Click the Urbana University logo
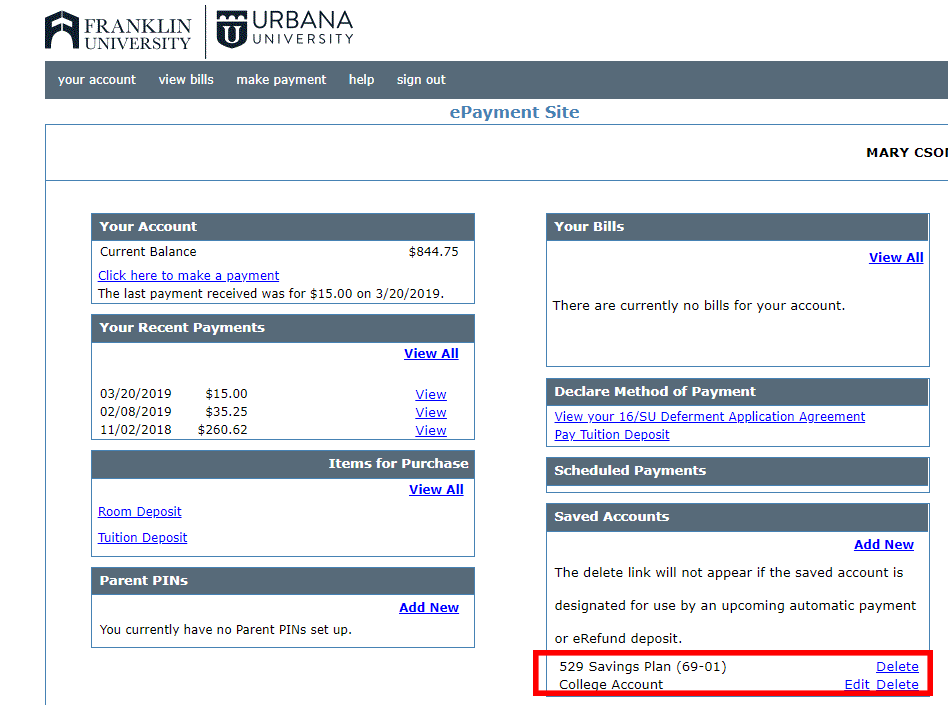 (285, 28)
